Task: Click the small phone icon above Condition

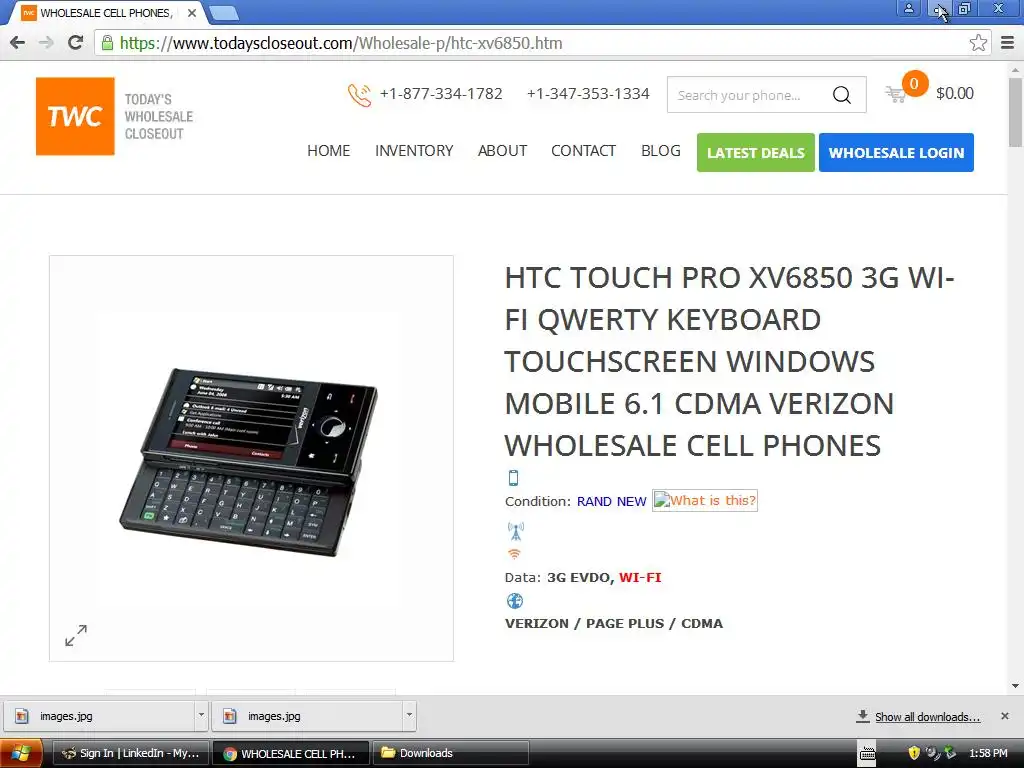Action: (x=513, y=478)
